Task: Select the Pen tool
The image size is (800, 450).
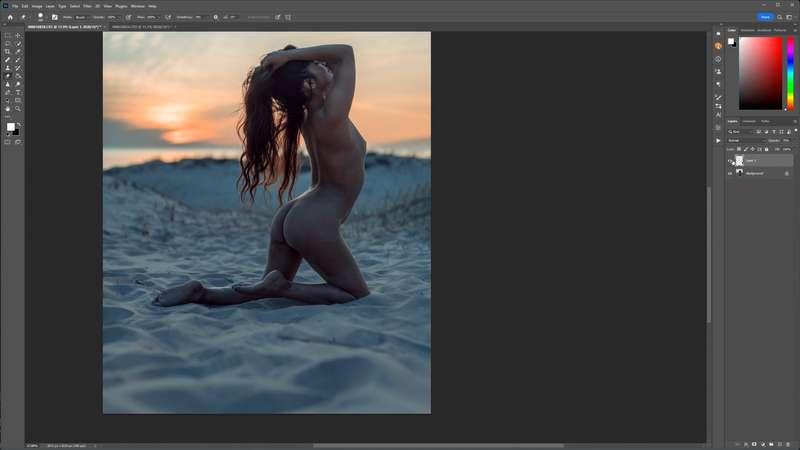Action: 8,92
